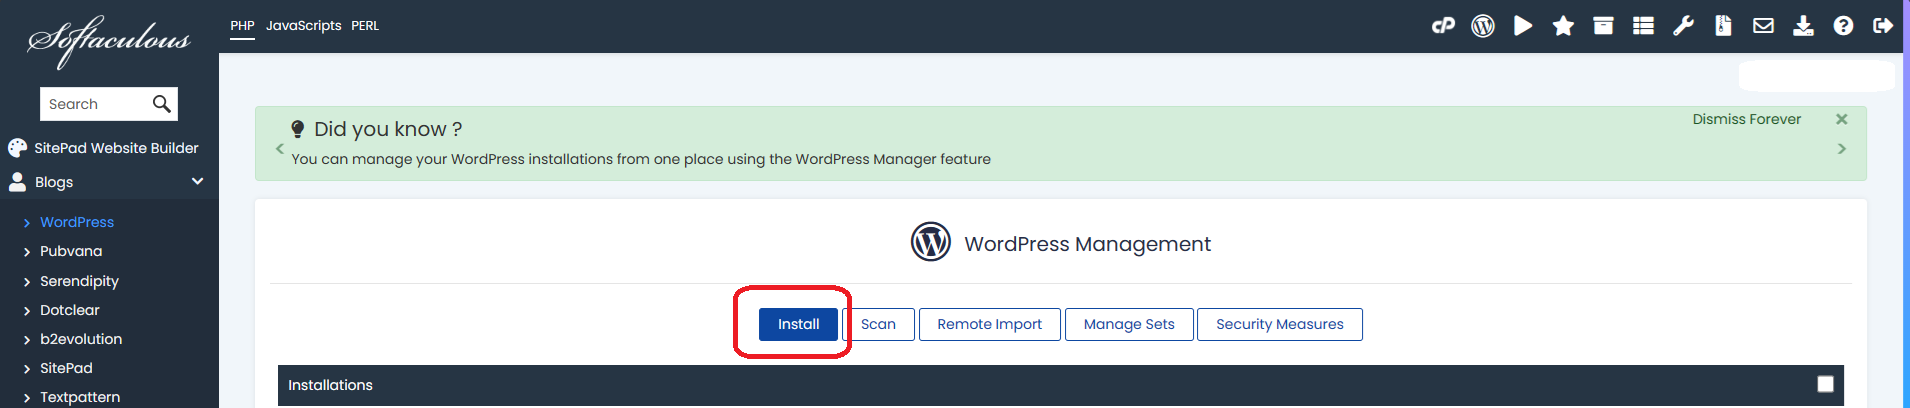Click the lightbulb tip icon
This screenshot has width=1910, height=408.
(x=297, y=129)
